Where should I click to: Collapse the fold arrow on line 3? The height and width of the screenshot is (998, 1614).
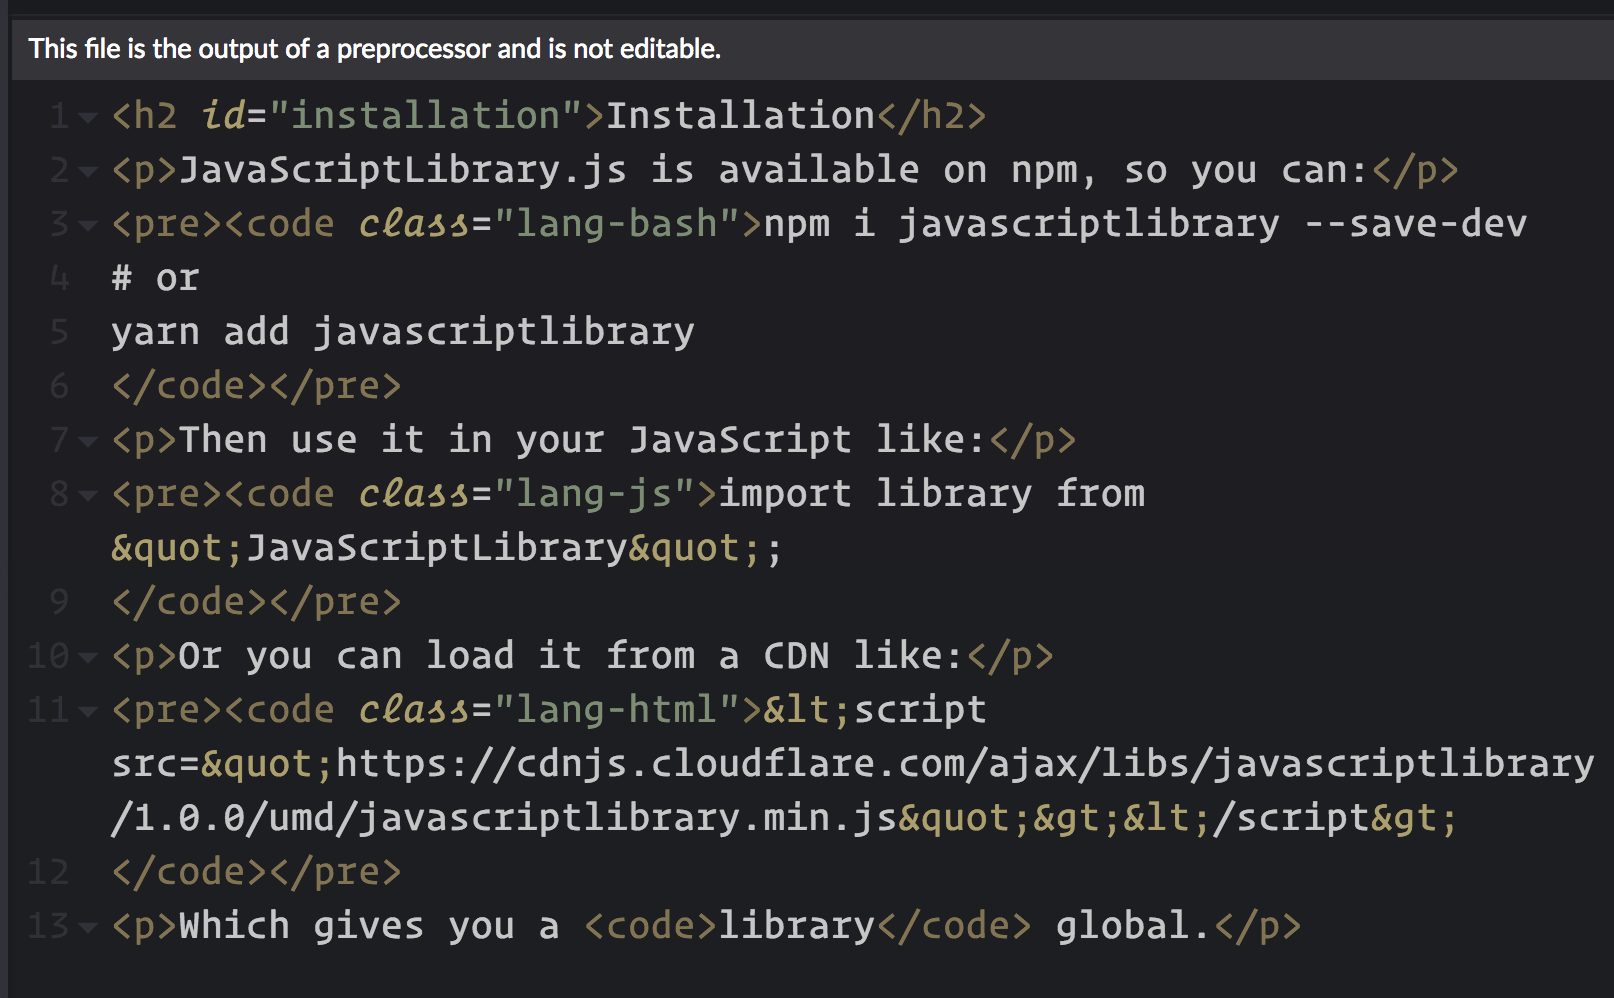(88, 226)
